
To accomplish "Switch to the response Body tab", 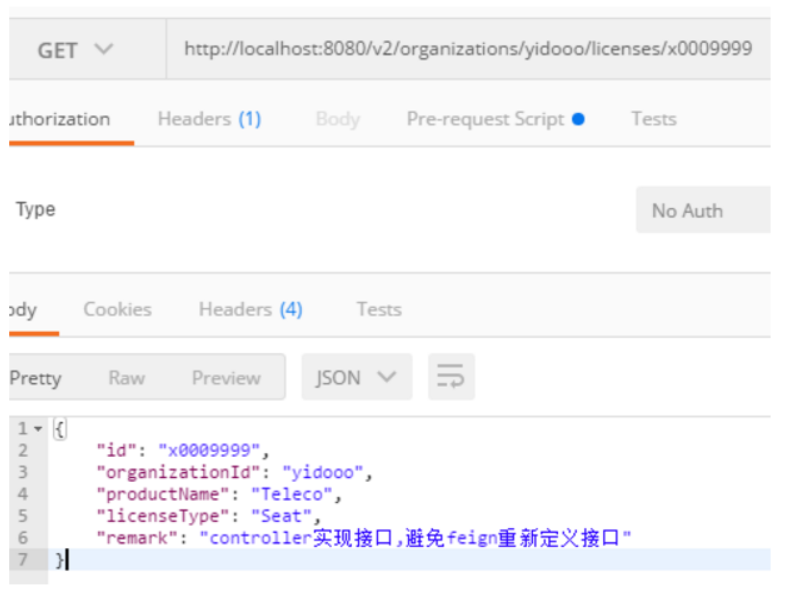I will (x=23, y=310).
